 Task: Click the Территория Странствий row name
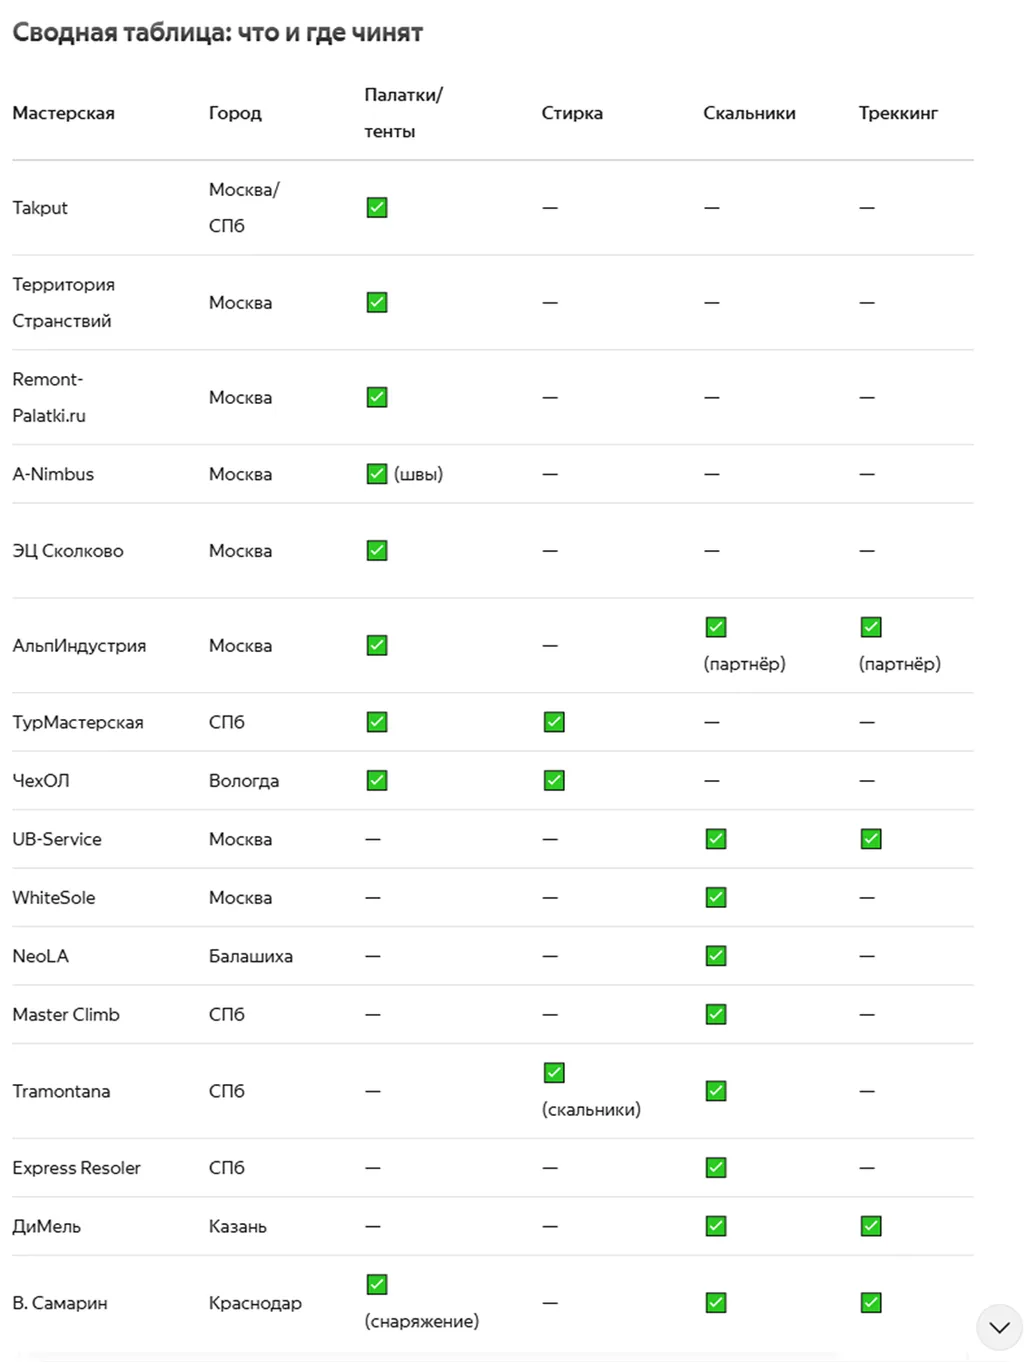click(x=63, y=302)
